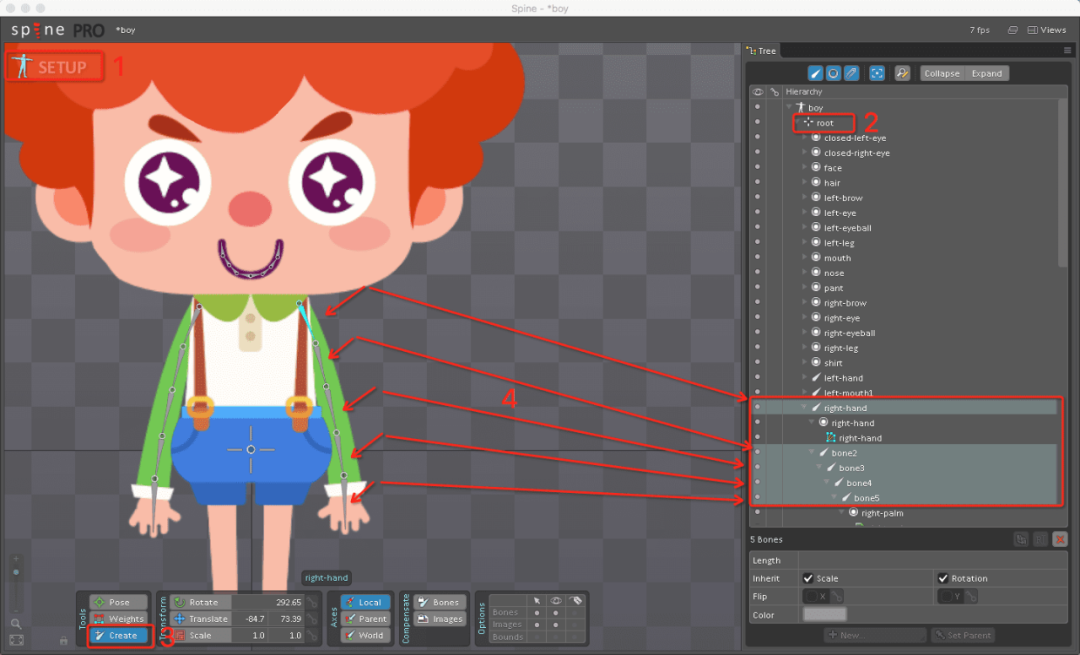
Task: Toggle bones filter icon in Tree toolbar
Action: tap(815, 73)
